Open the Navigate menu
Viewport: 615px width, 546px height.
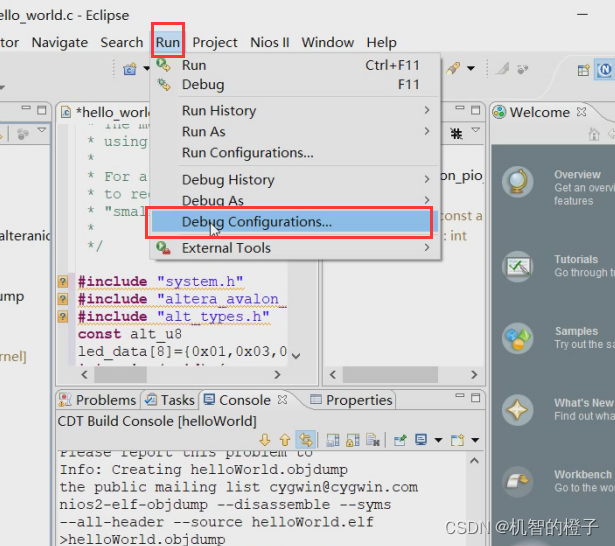pos(60,42)
